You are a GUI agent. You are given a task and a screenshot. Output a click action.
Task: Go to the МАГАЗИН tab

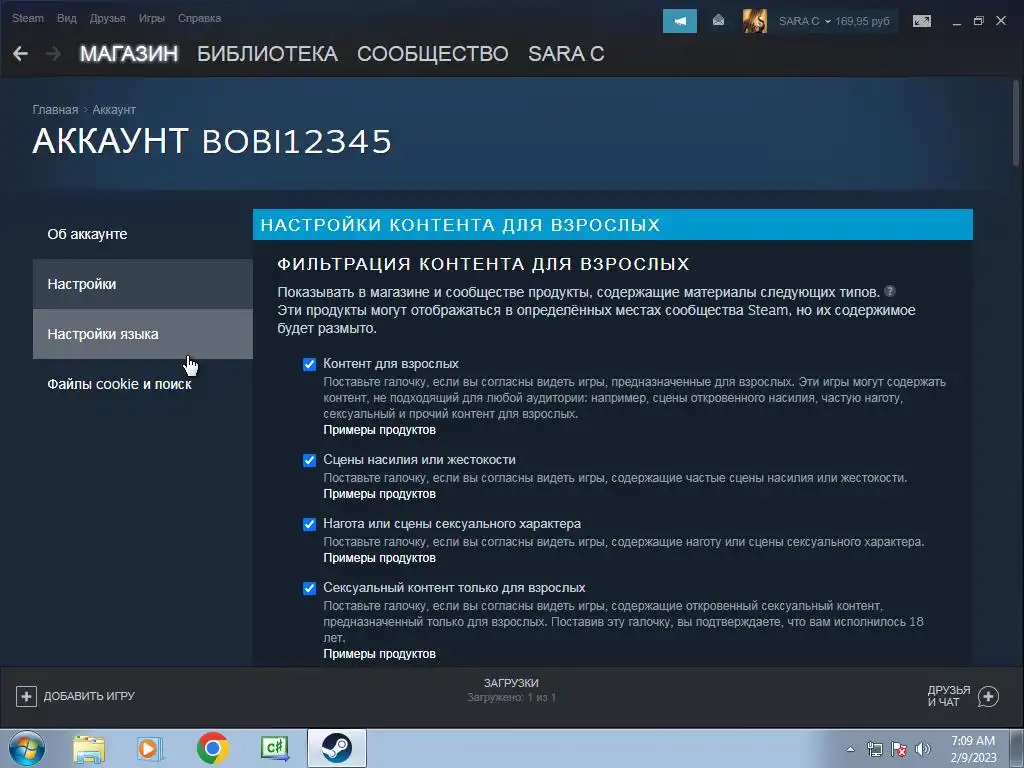tap(129, 54)
